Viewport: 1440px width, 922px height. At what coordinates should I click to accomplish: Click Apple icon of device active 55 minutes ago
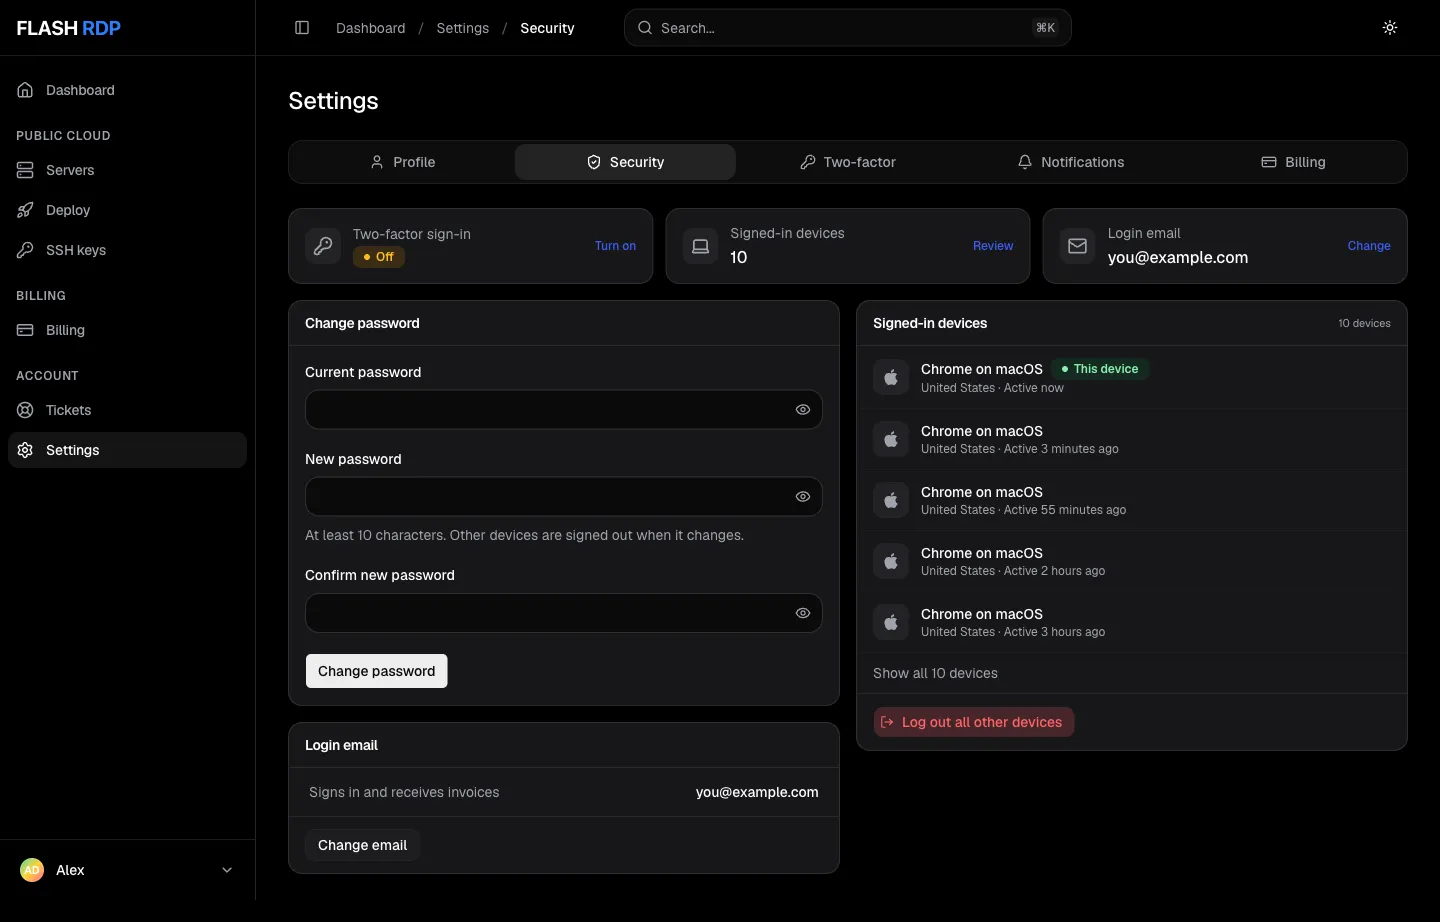[x=891, y=500]
